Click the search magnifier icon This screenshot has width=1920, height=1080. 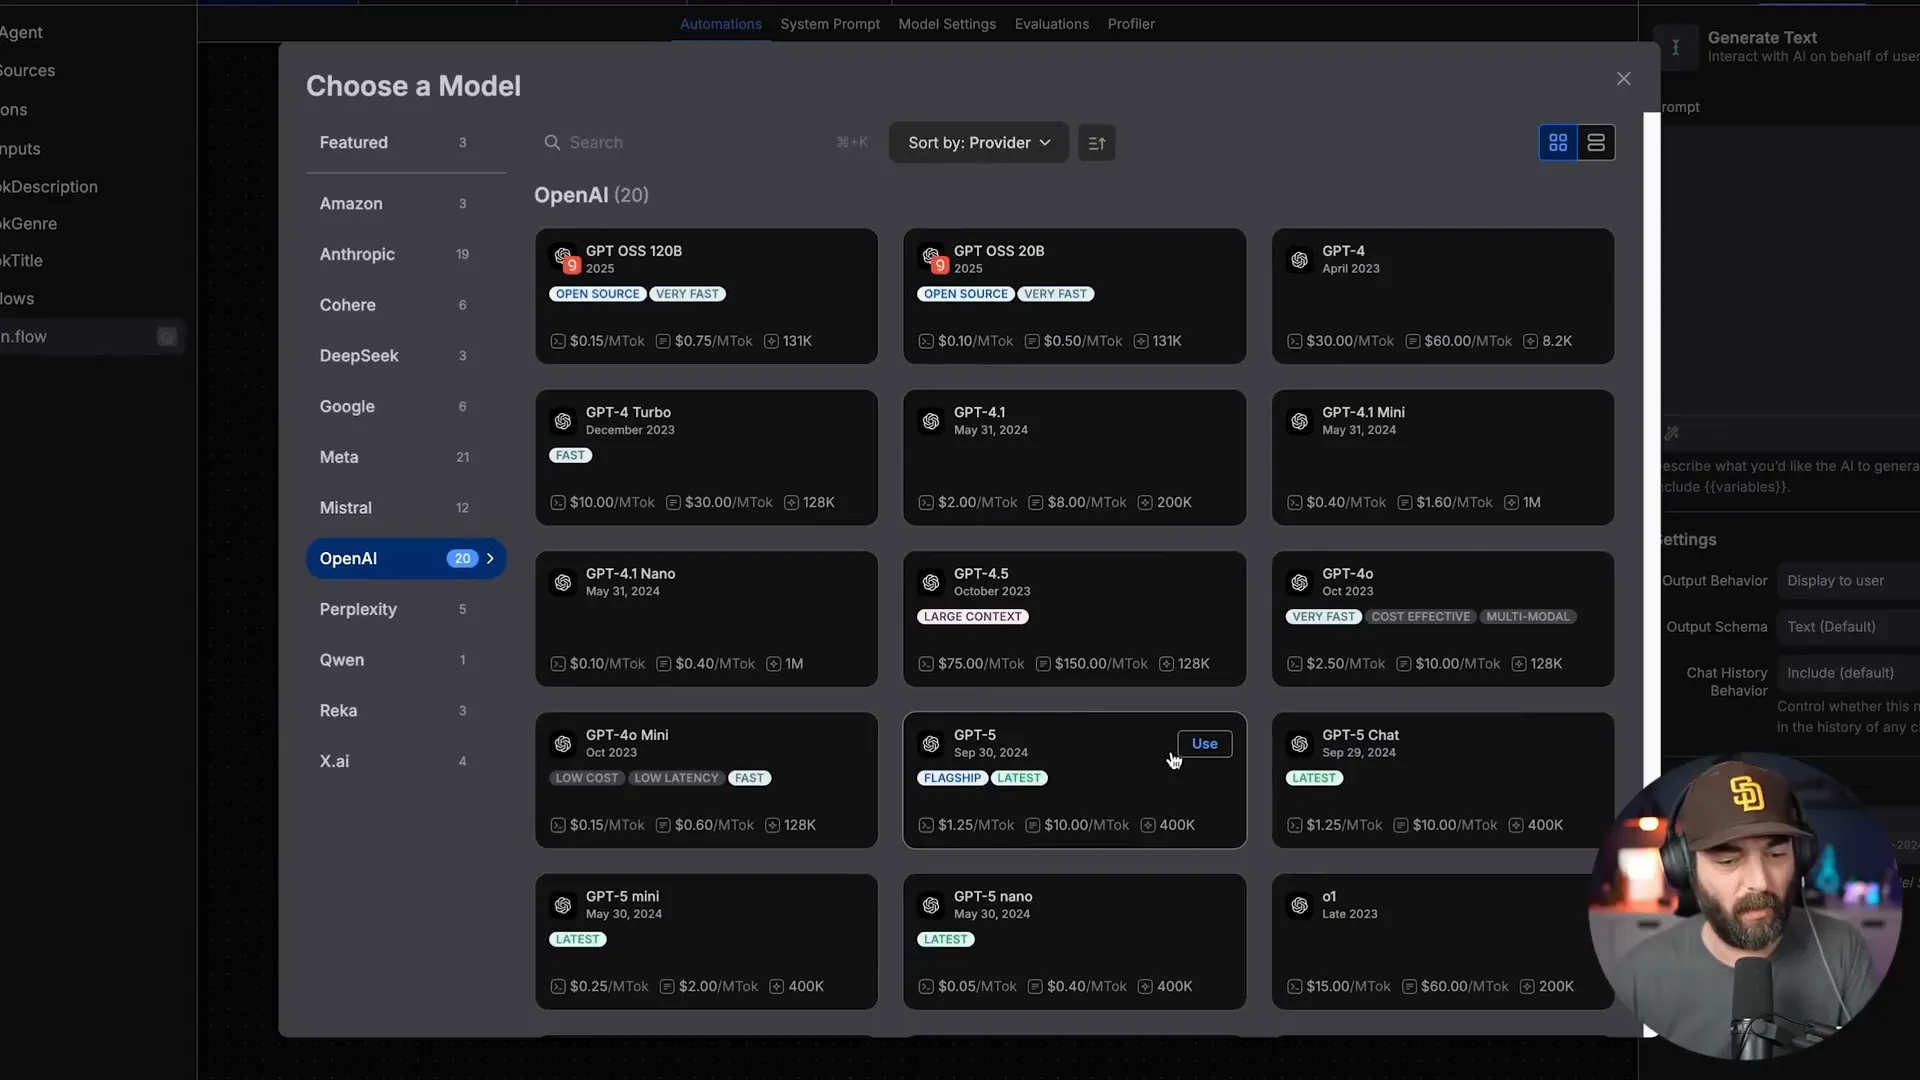point(553,142)
